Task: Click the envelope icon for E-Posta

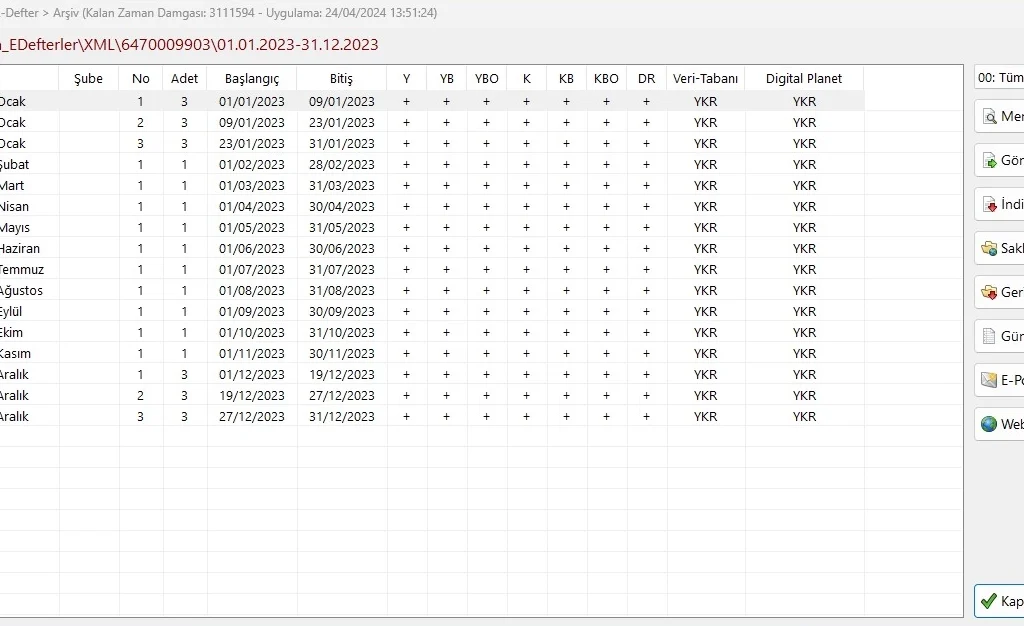Action: [x=989, y=380]
